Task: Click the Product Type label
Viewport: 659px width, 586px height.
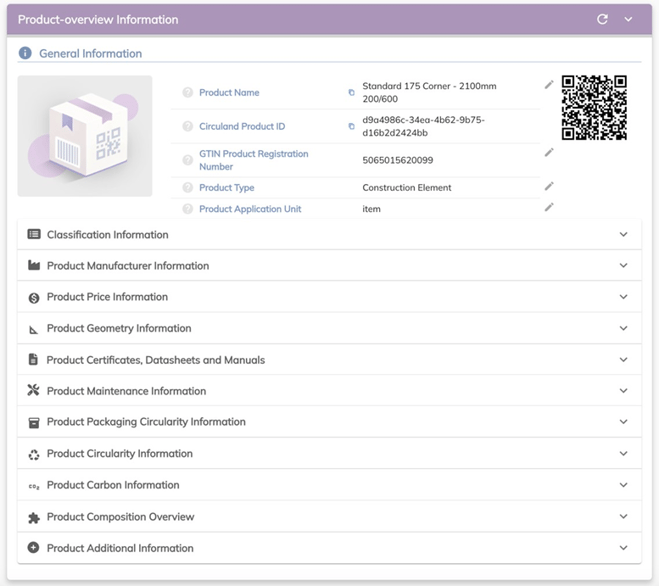Action: tap(227, 187)
